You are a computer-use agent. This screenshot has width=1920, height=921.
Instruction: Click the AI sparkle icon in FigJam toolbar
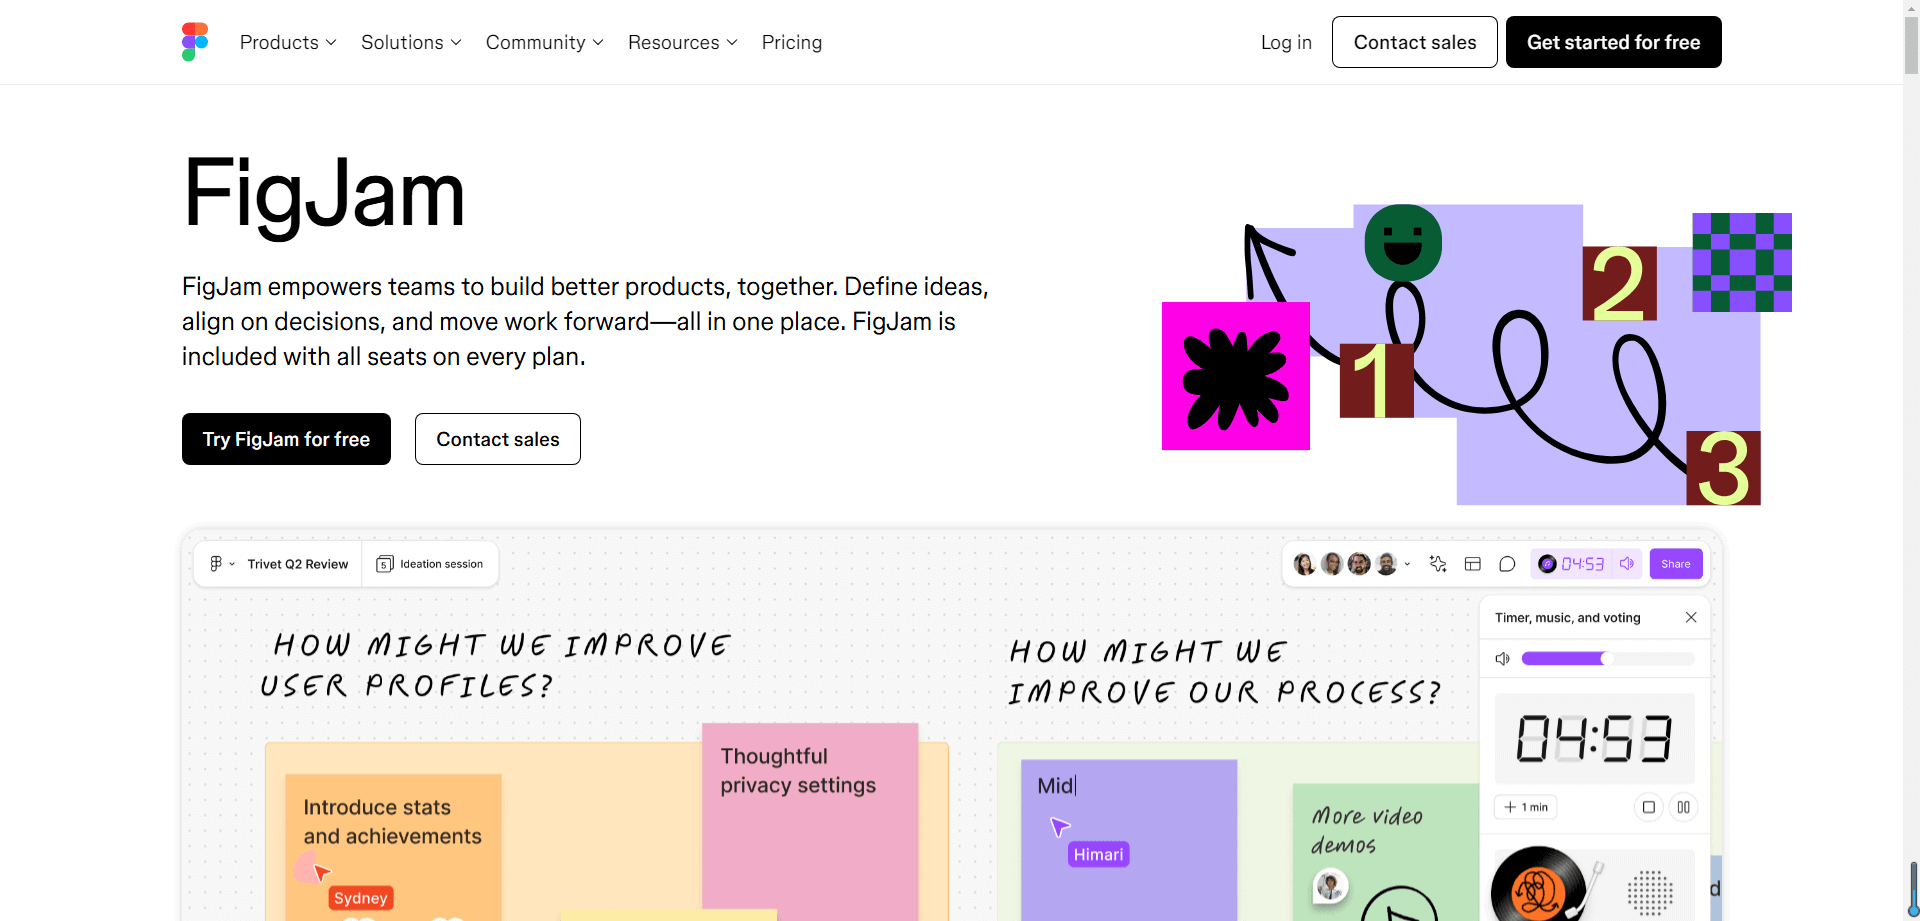point(1438,564)
